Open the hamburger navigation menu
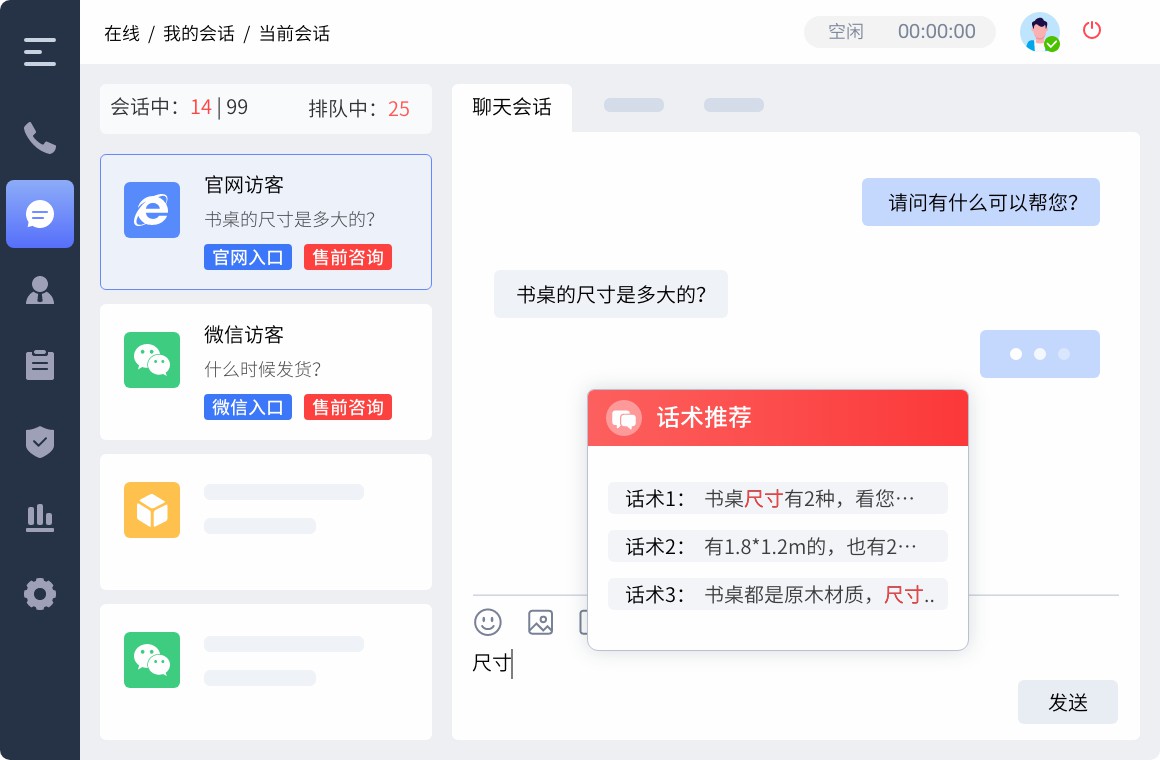1160x760 pixels. pyautogui.click(x=40, y=51)
